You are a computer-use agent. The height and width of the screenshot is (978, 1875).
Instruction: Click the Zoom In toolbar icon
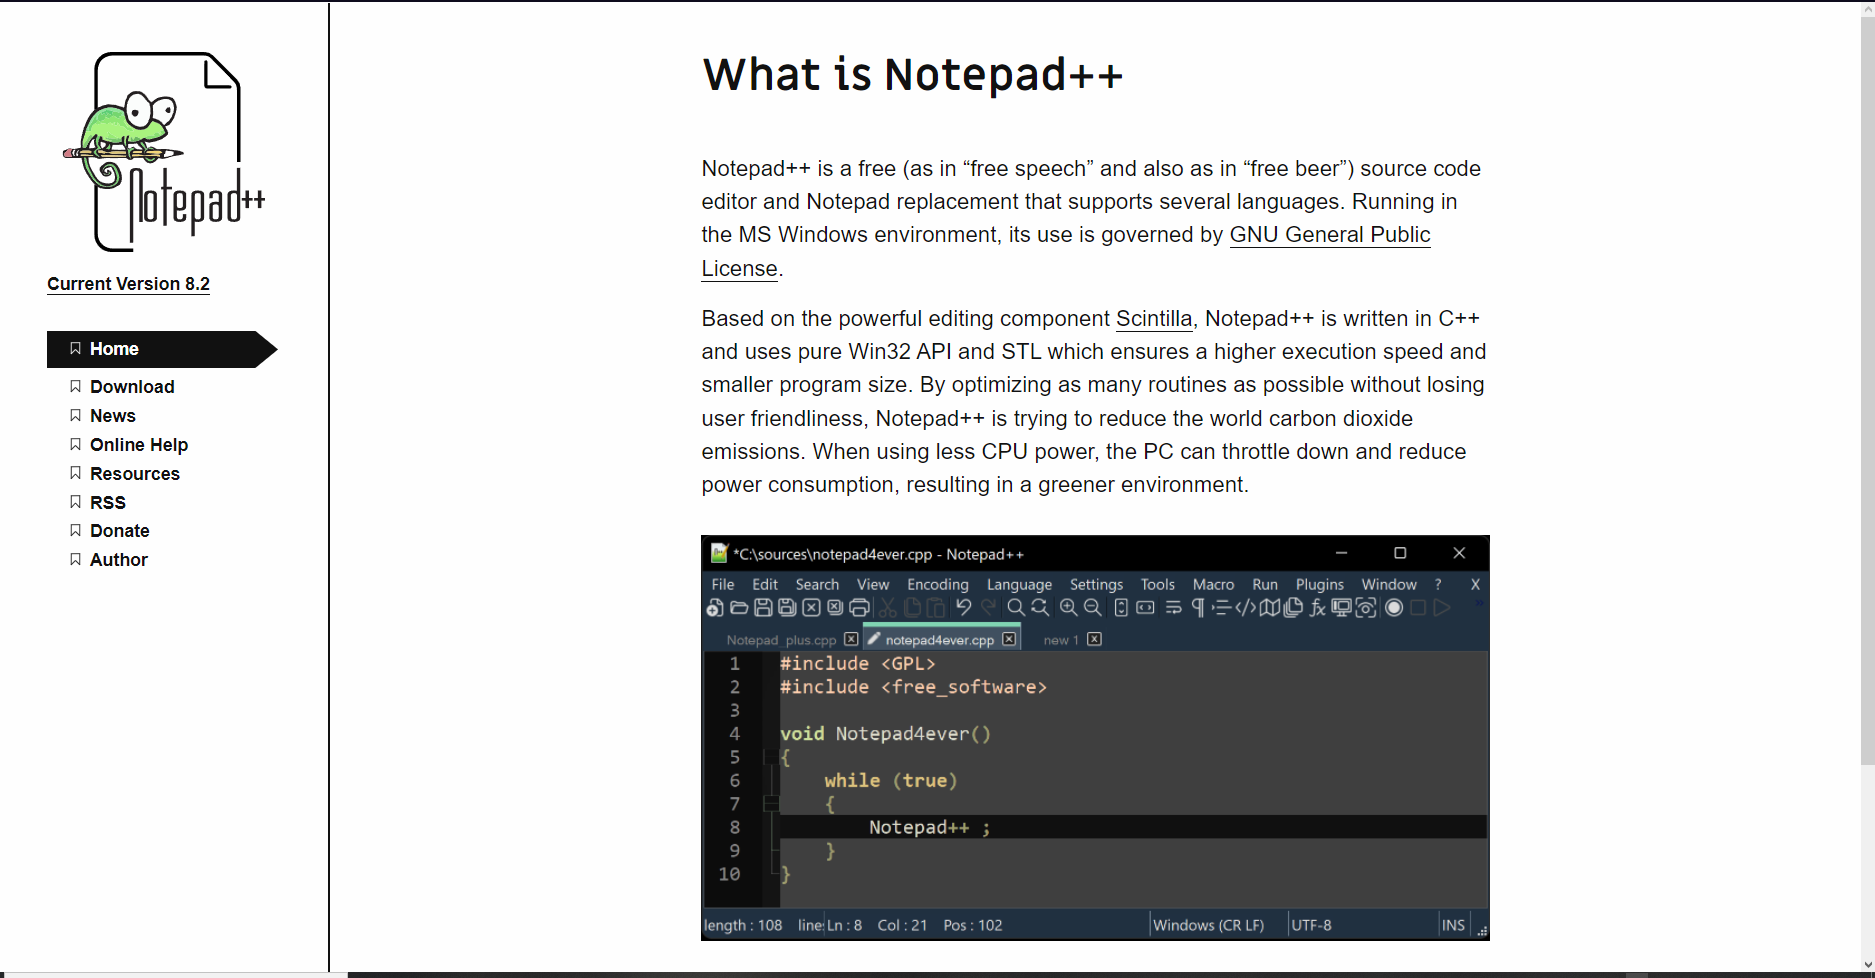(1069, 608)
